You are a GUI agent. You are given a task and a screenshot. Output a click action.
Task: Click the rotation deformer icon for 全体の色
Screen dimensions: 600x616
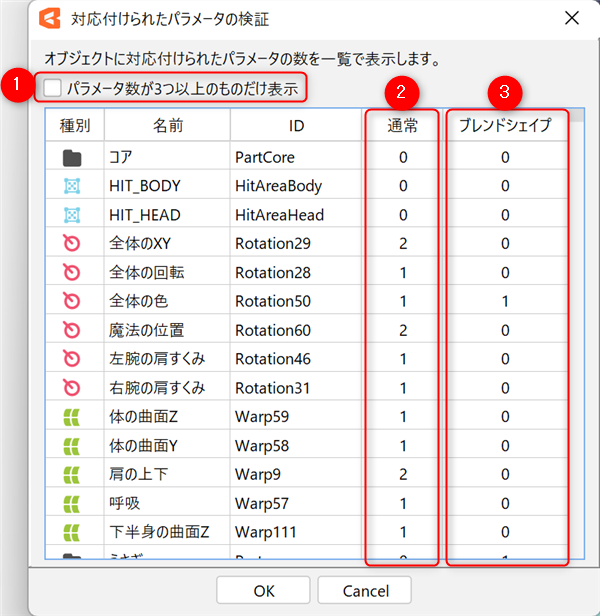coord(71,301)
